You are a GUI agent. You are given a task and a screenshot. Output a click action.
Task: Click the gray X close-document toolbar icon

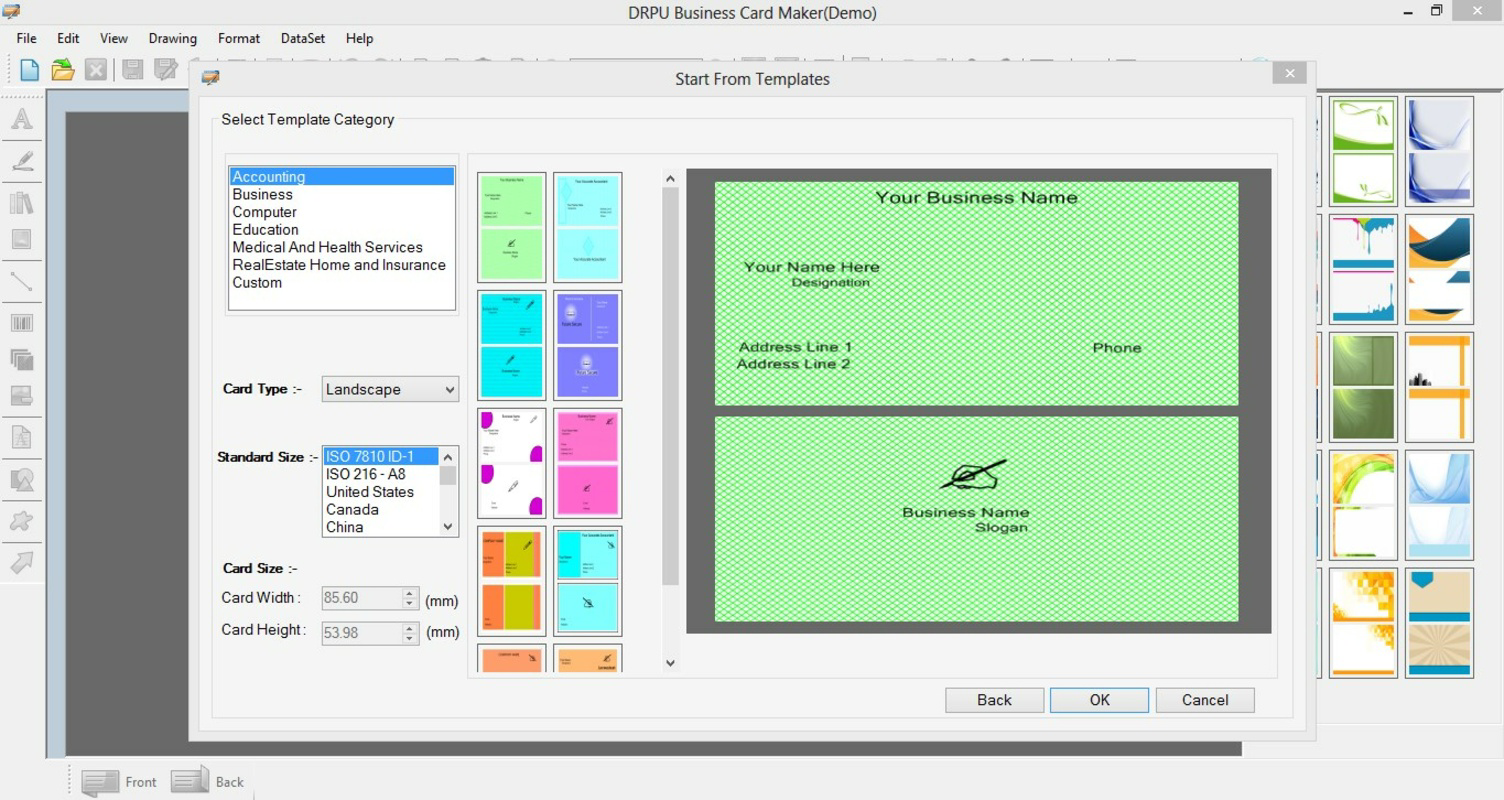pyautogui.click(x=96, y=69)
